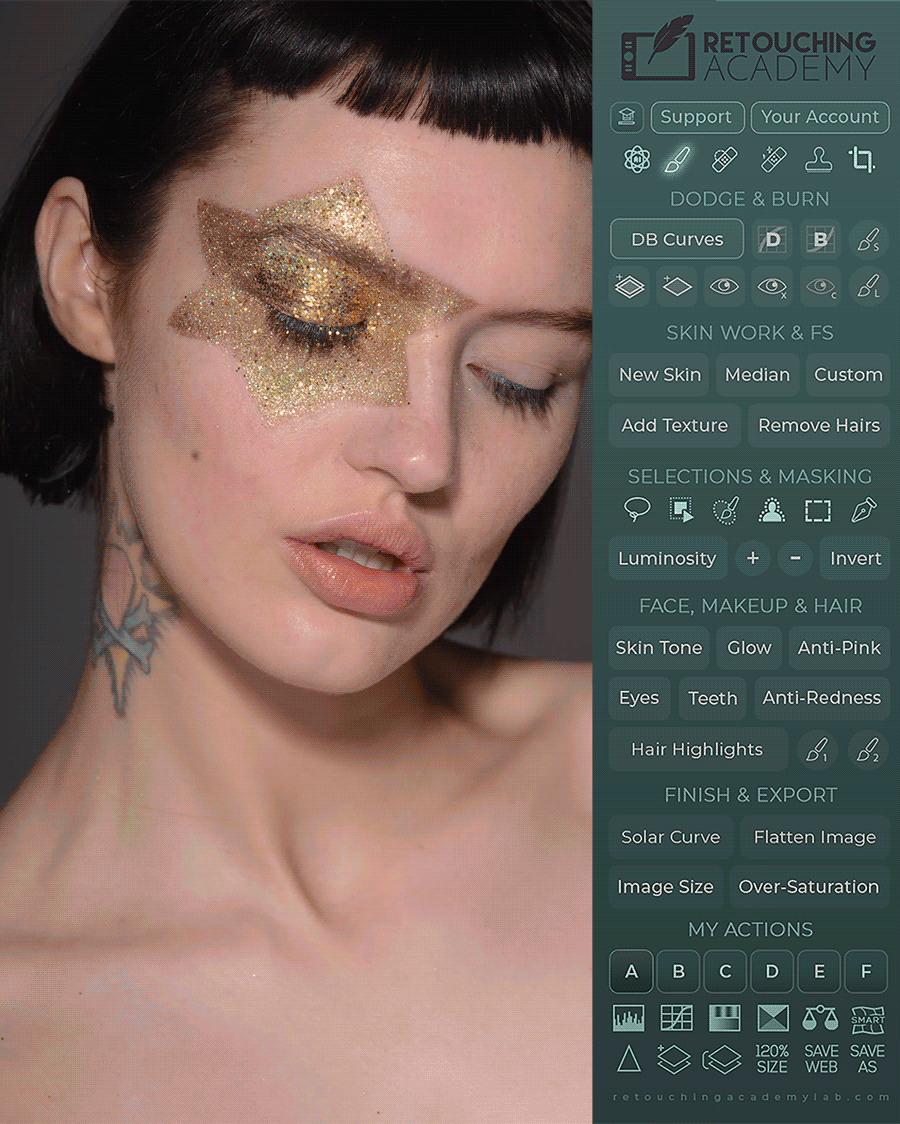Image resolution: width=900 pixels, height=1124 pixels.
Task: Add a Curves adjustment via grid icon
Action: (x=677, y=1018)
